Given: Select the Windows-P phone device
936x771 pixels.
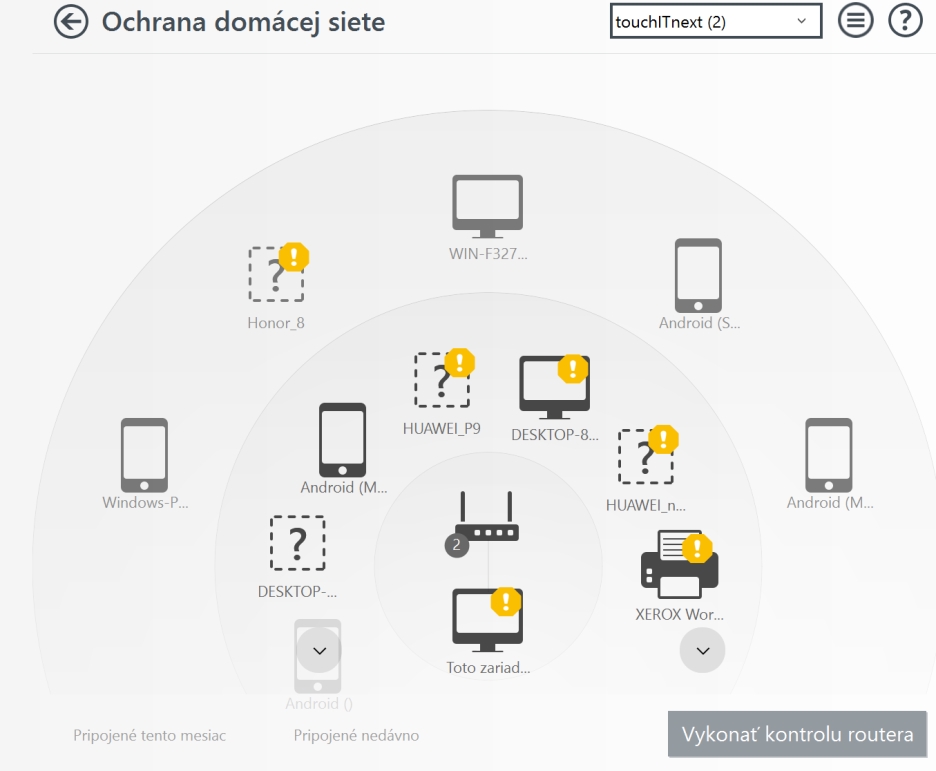Looking at the screenshot, I should pos(145,455).
